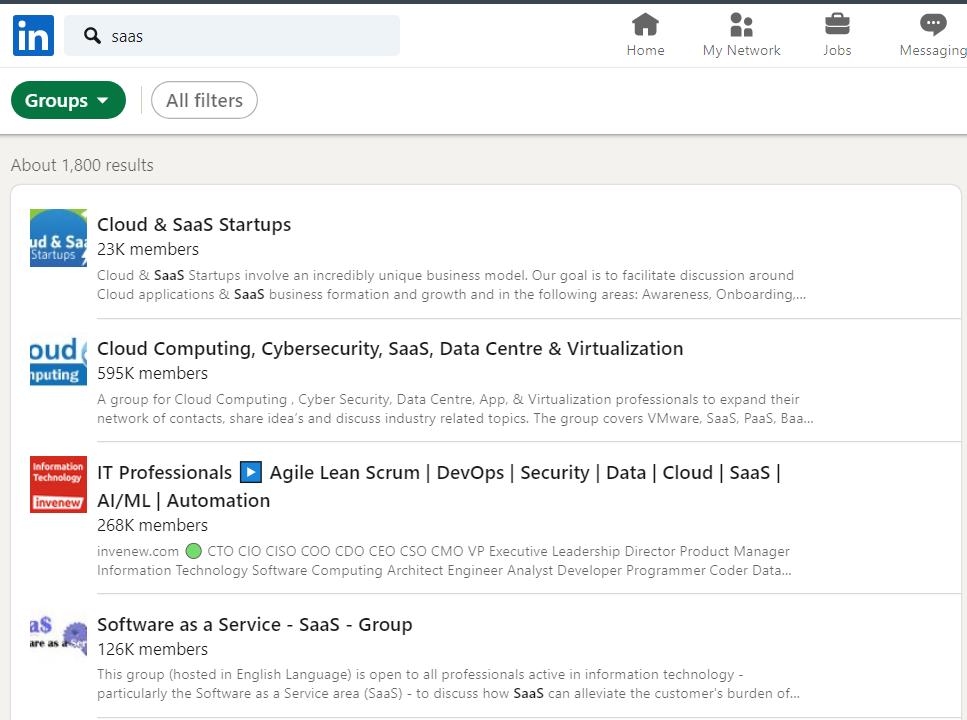Screen dimensions: 967x720
Task: Click the LinkedIn logo icon
Action: (x=33, y=36)
